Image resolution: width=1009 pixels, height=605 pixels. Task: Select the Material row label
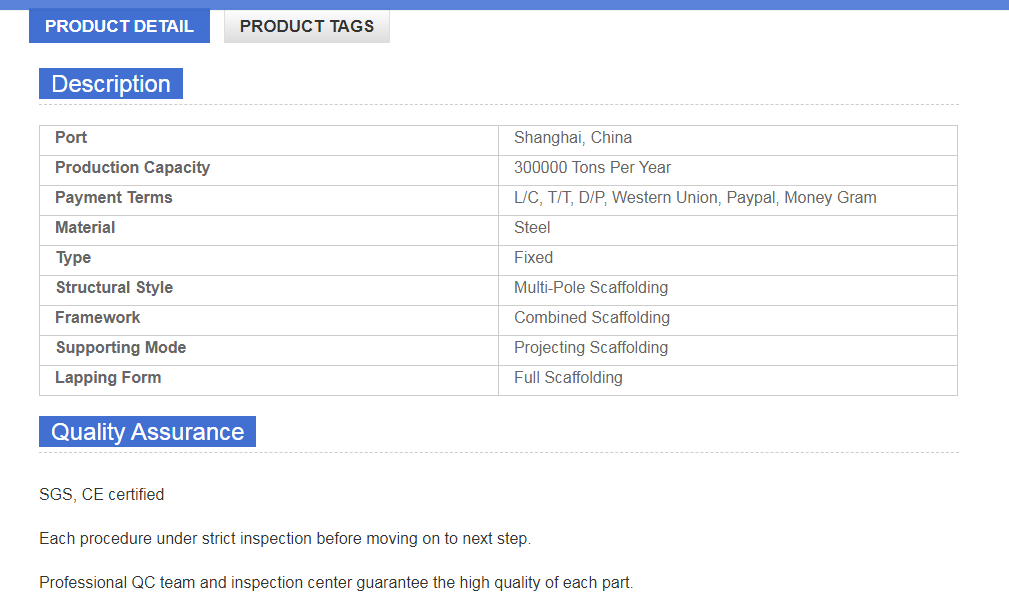pos(85,228)
